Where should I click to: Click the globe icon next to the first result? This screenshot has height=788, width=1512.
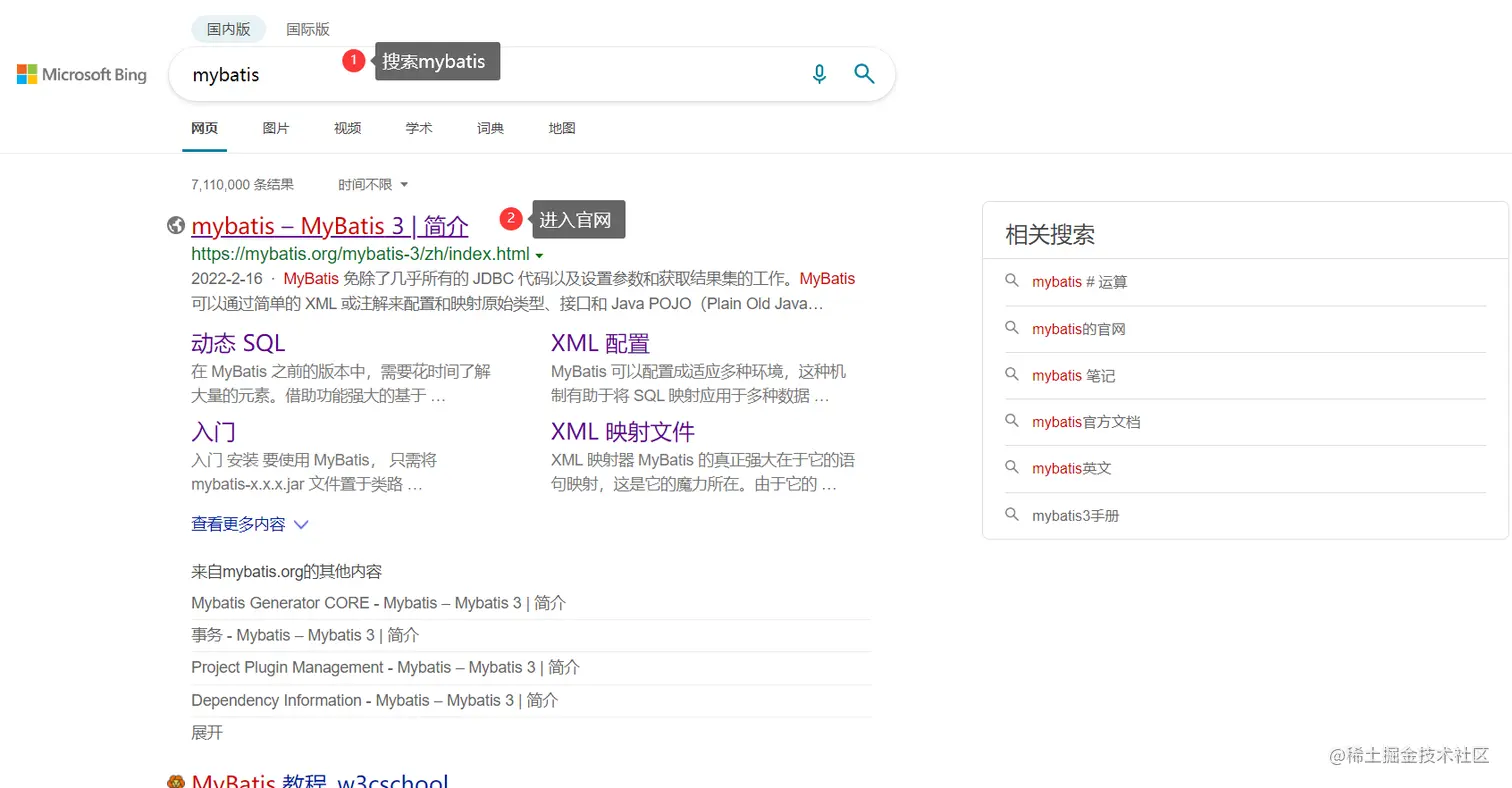pyautogui.click(x=176, y=225)
